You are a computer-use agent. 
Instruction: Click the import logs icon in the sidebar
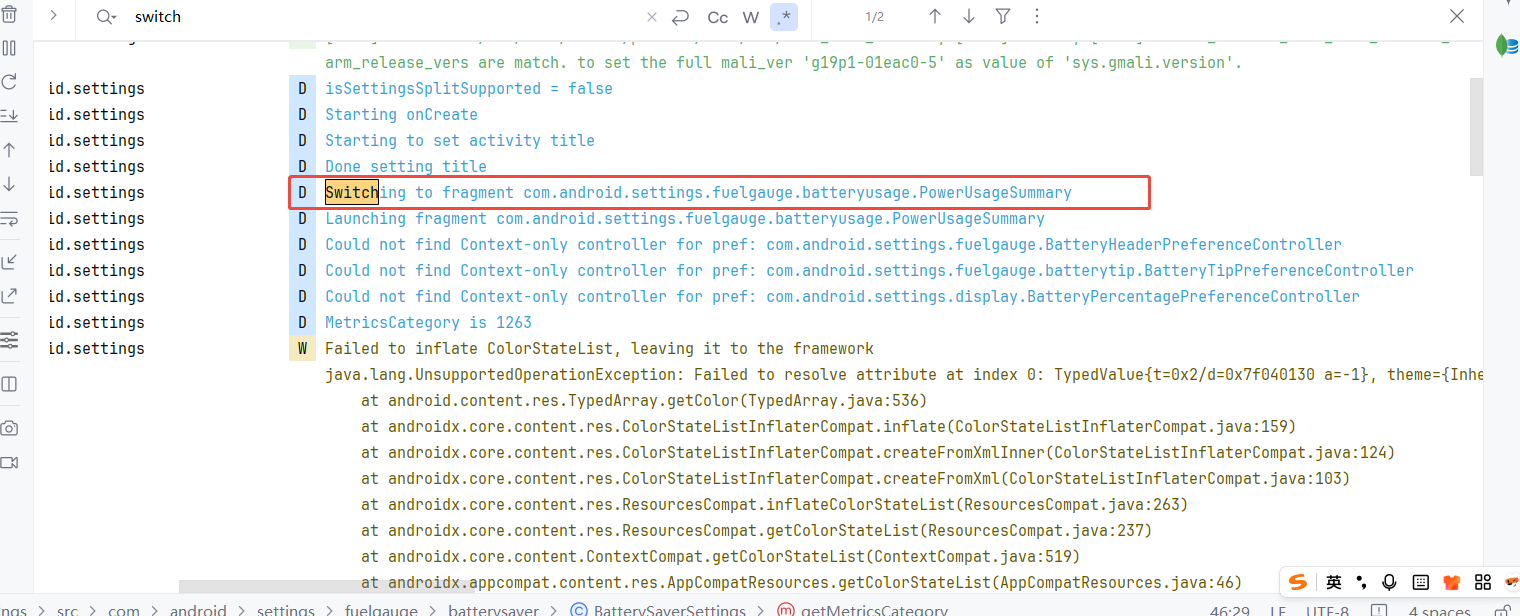tap(9, 262)
